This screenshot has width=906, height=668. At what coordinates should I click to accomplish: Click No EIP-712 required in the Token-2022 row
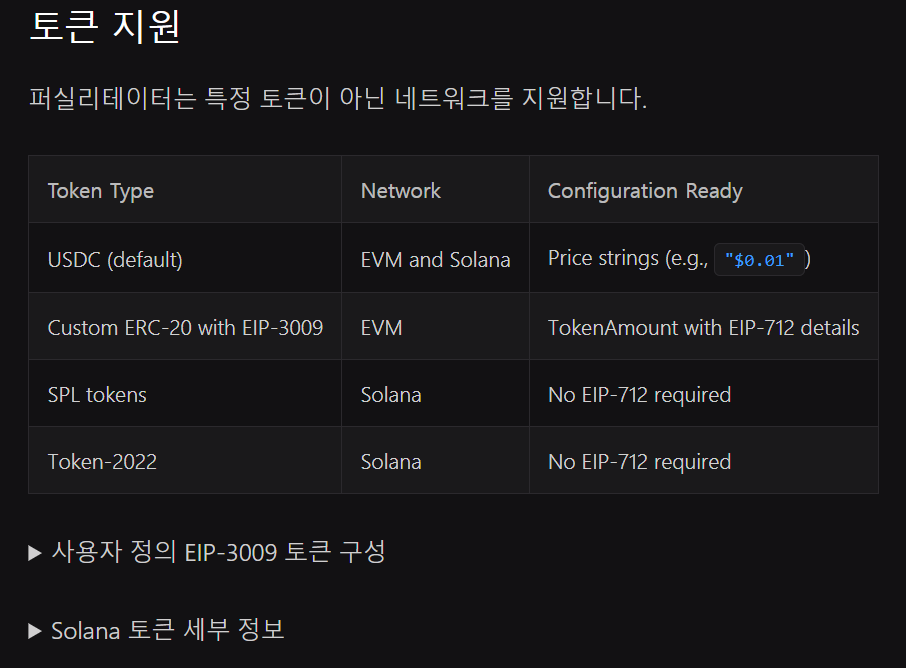point(639,462)
